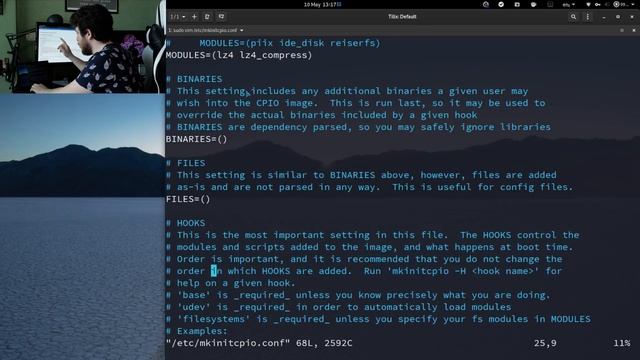Maximize the Tilix window

tap(618, 17)
